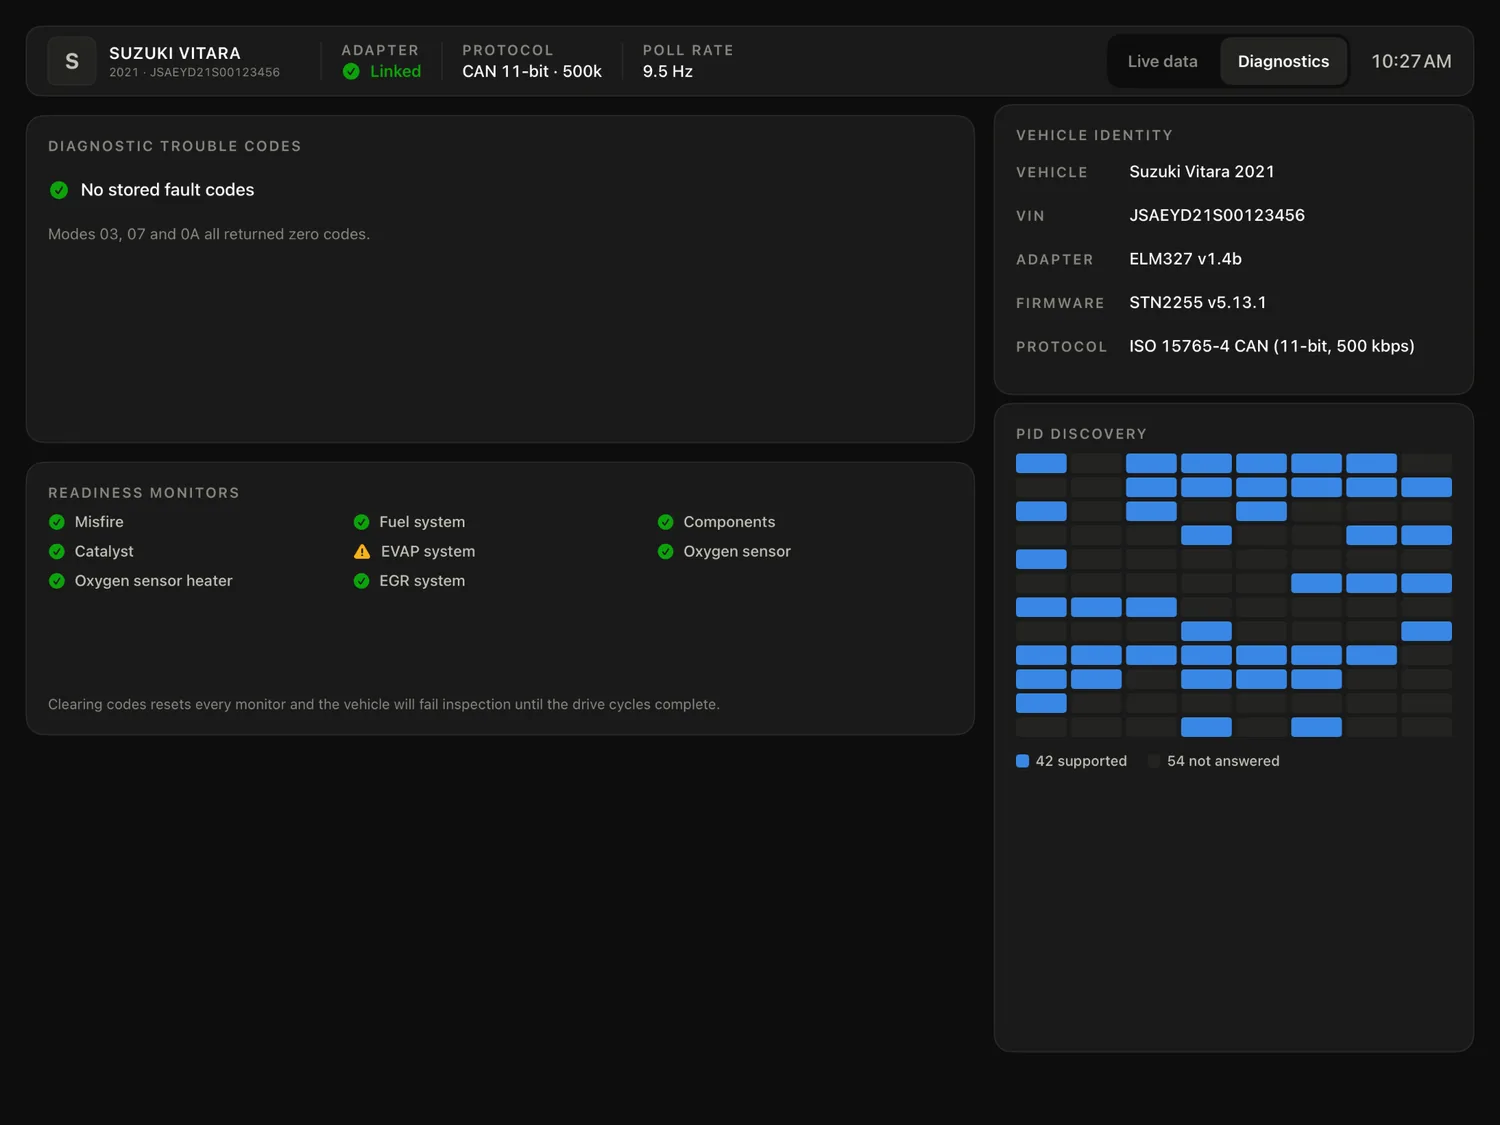Screen dimensions: 1500x1125
Task: Click the 'ELM327 v1.4b' adapter value
Action: tap(1185, 259)
